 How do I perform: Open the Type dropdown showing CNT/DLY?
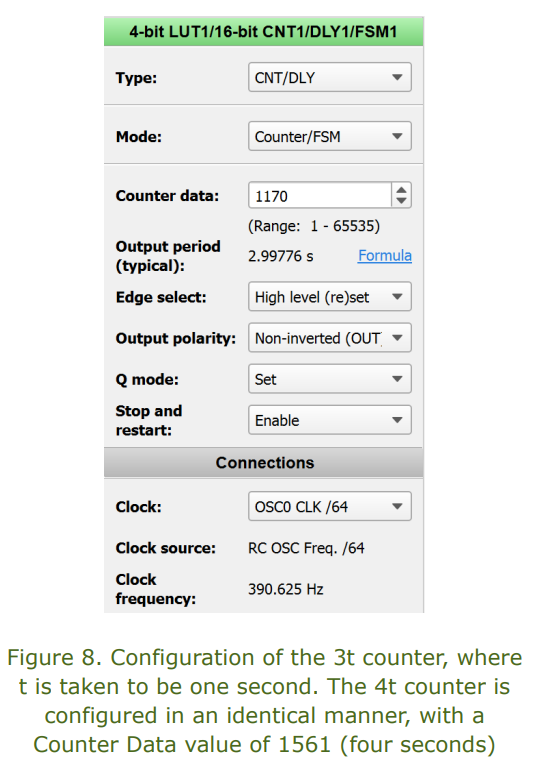pos(330,77)
